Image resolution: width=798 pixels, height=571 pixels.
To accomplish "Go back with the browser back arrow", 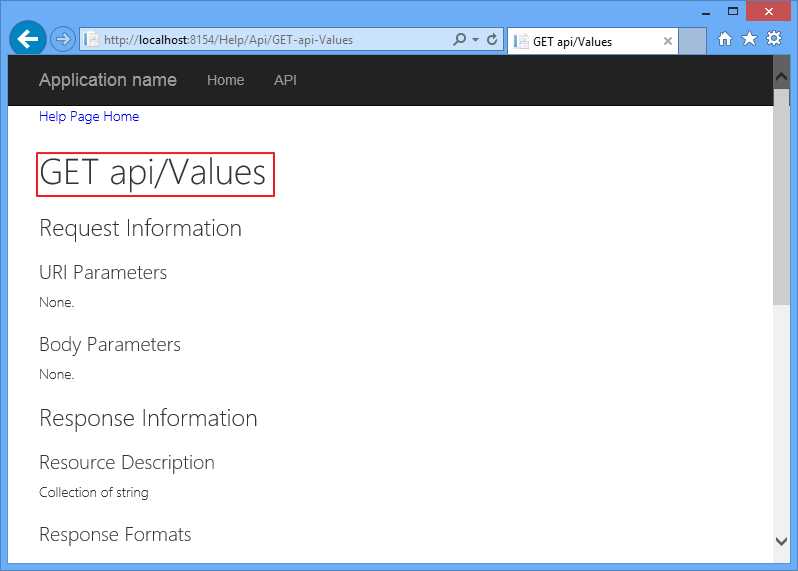I will click(27, 38).
